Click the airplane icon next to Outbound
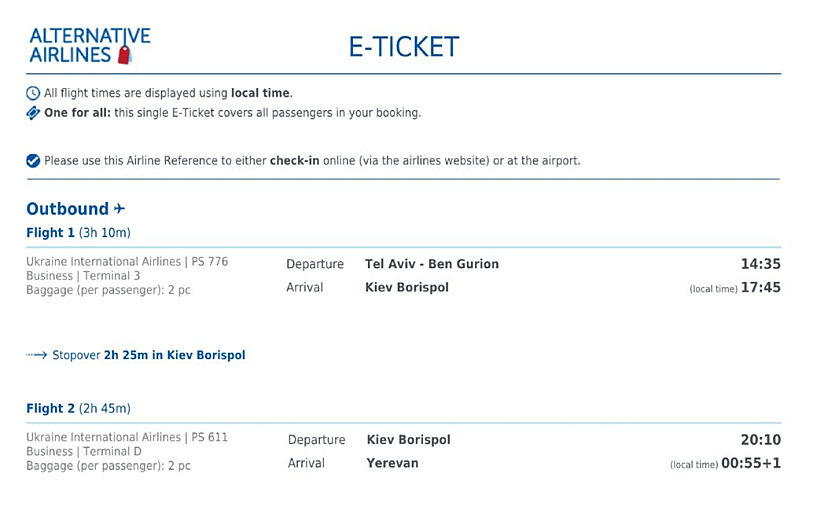The width and height of the screenshot is (820, 514). click(x=120, y=209)
